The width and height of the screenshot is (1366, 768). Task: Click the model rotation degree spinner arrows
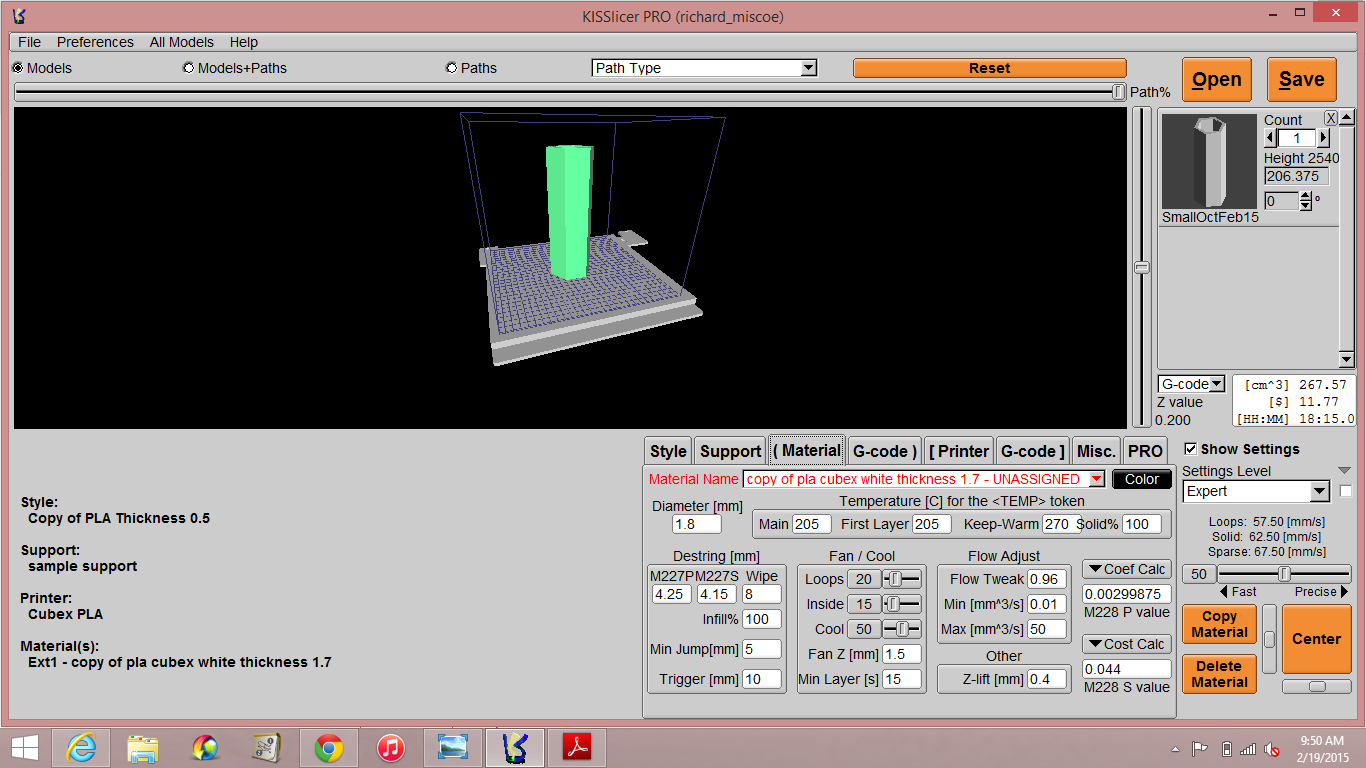[x=1305, y=201]
